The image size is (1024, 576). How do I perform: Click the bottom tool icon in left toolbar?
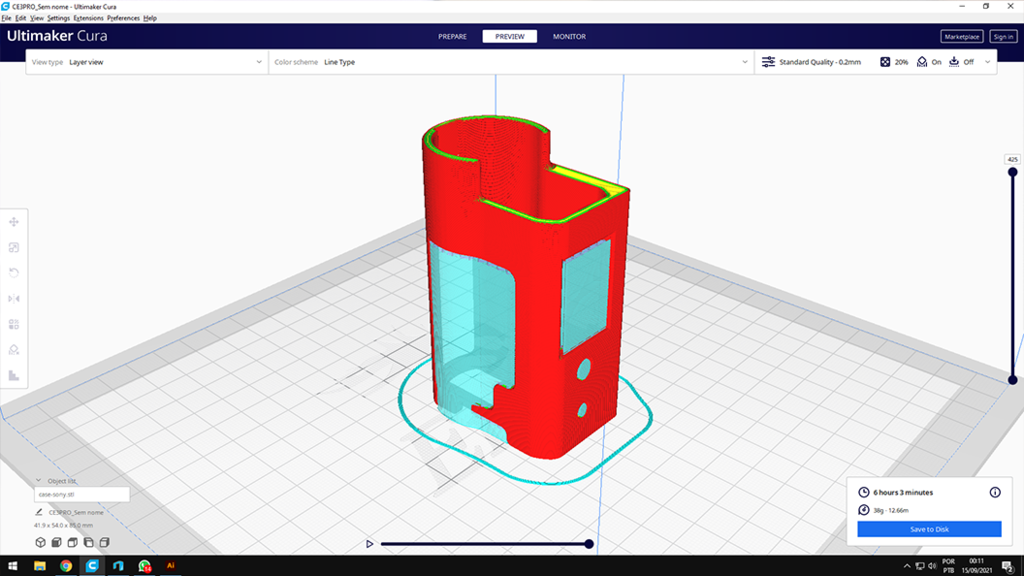pos(14,375)
